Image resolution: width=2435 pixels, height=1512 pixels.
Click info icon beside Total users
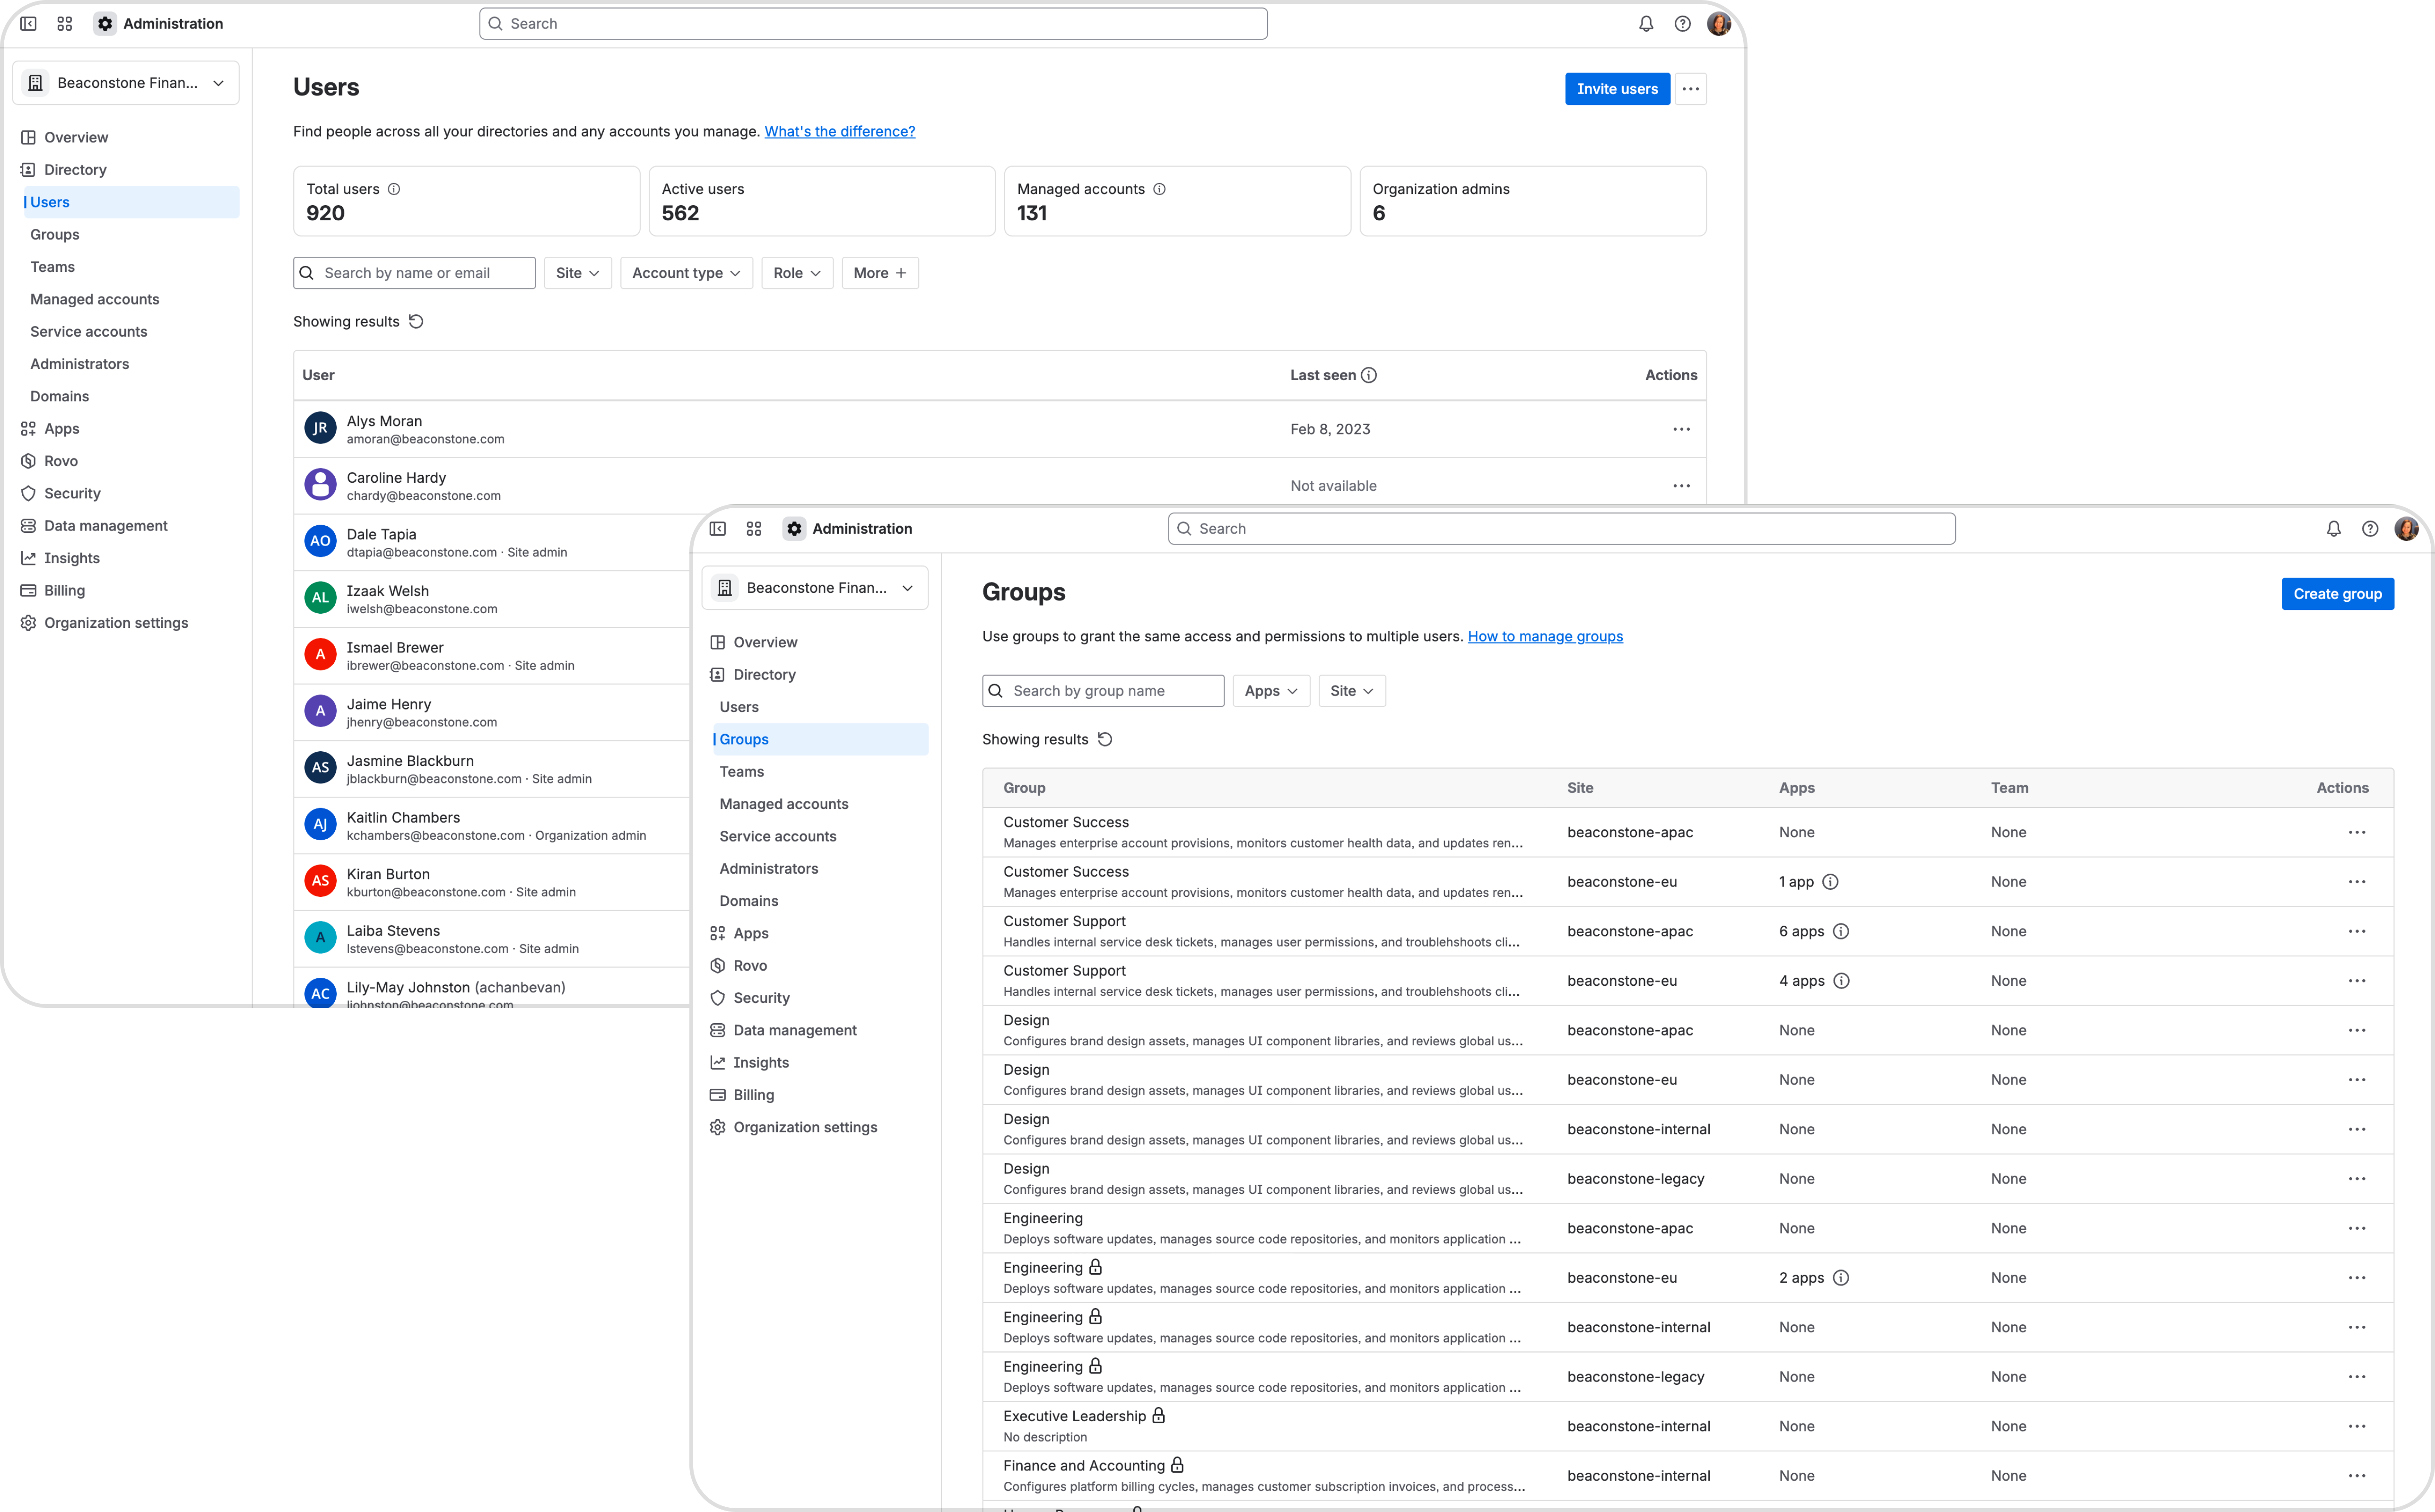pyautogui.click(x=394, y=189)
